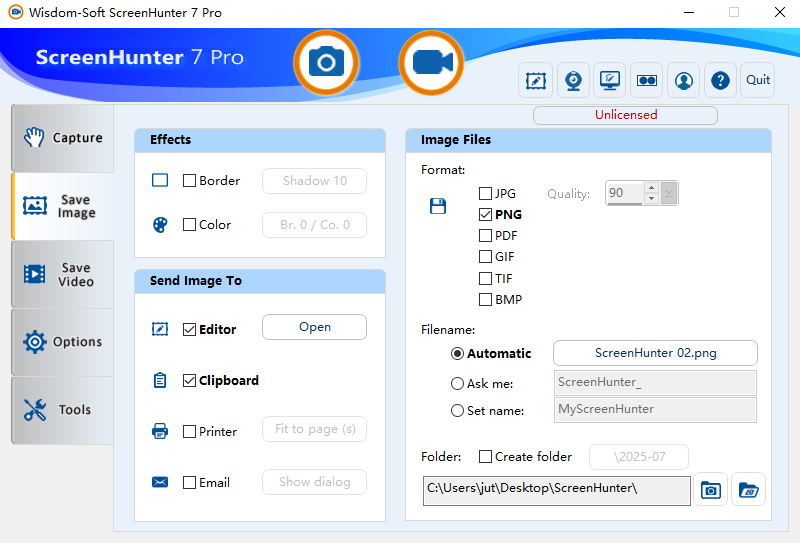Enable the JPG format checkbox

coord(485,193)
